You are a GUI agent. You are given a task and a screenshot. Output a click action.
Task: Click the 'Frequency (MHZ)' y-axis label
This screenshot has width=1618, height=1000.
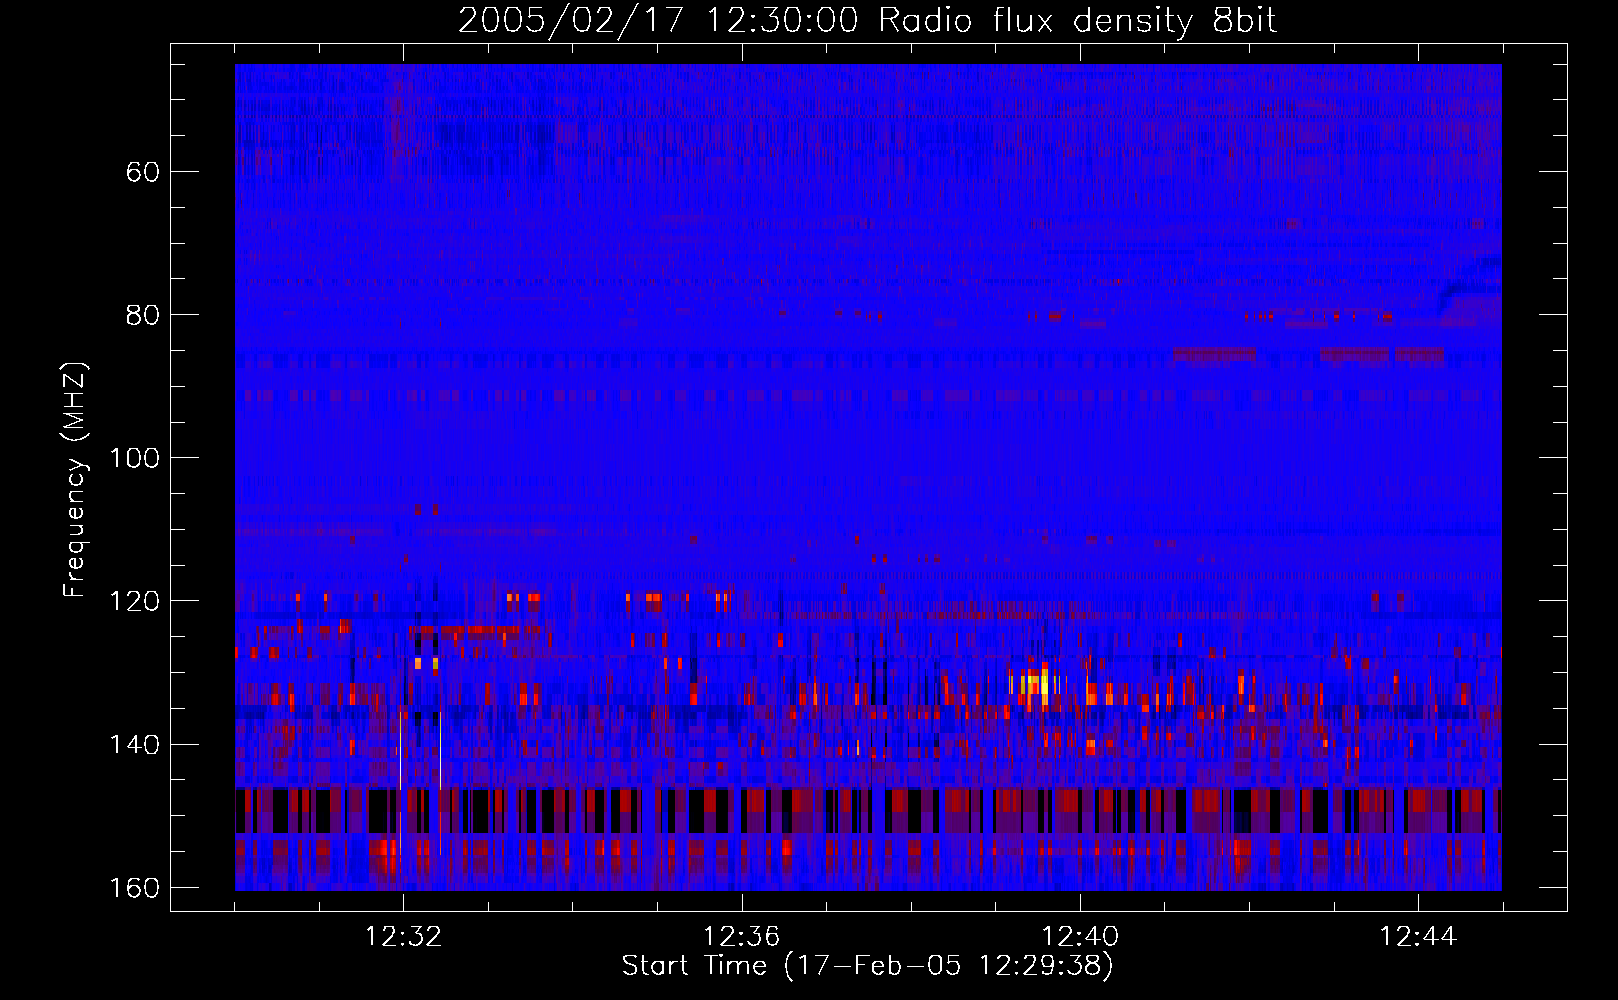pos(75,480)
